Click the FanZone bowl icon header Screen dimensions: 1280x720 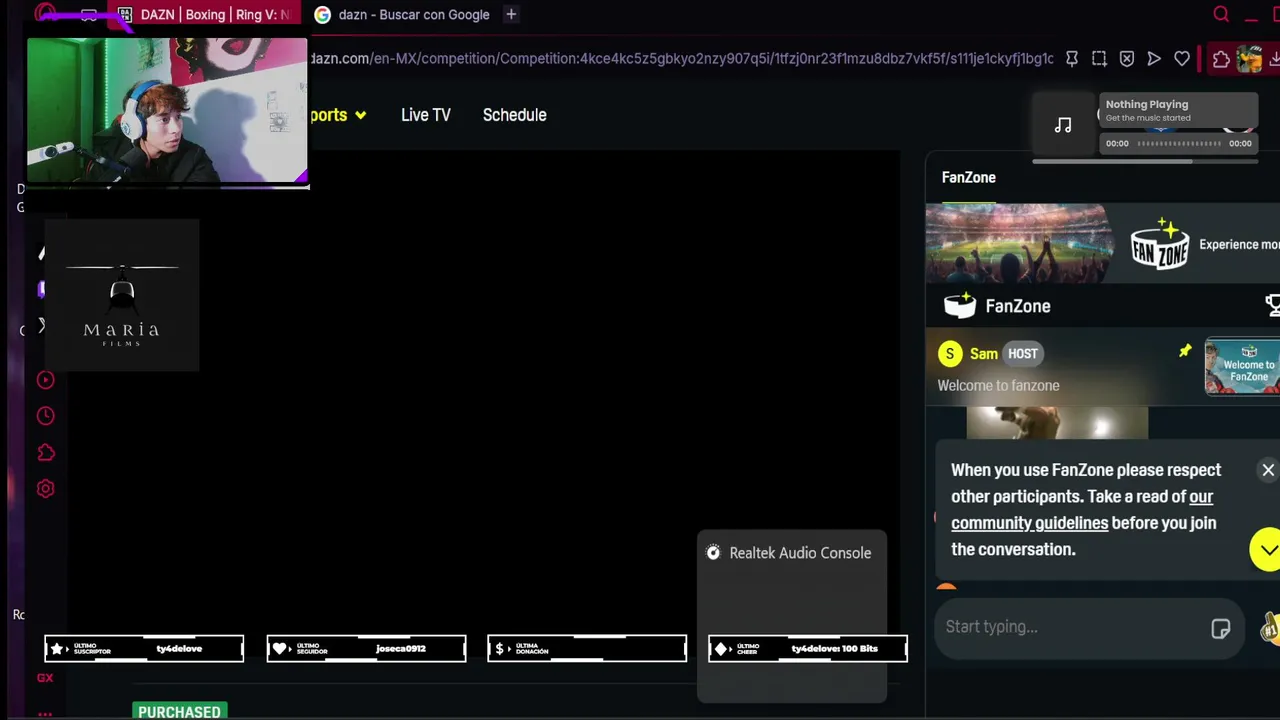(960, 306)
